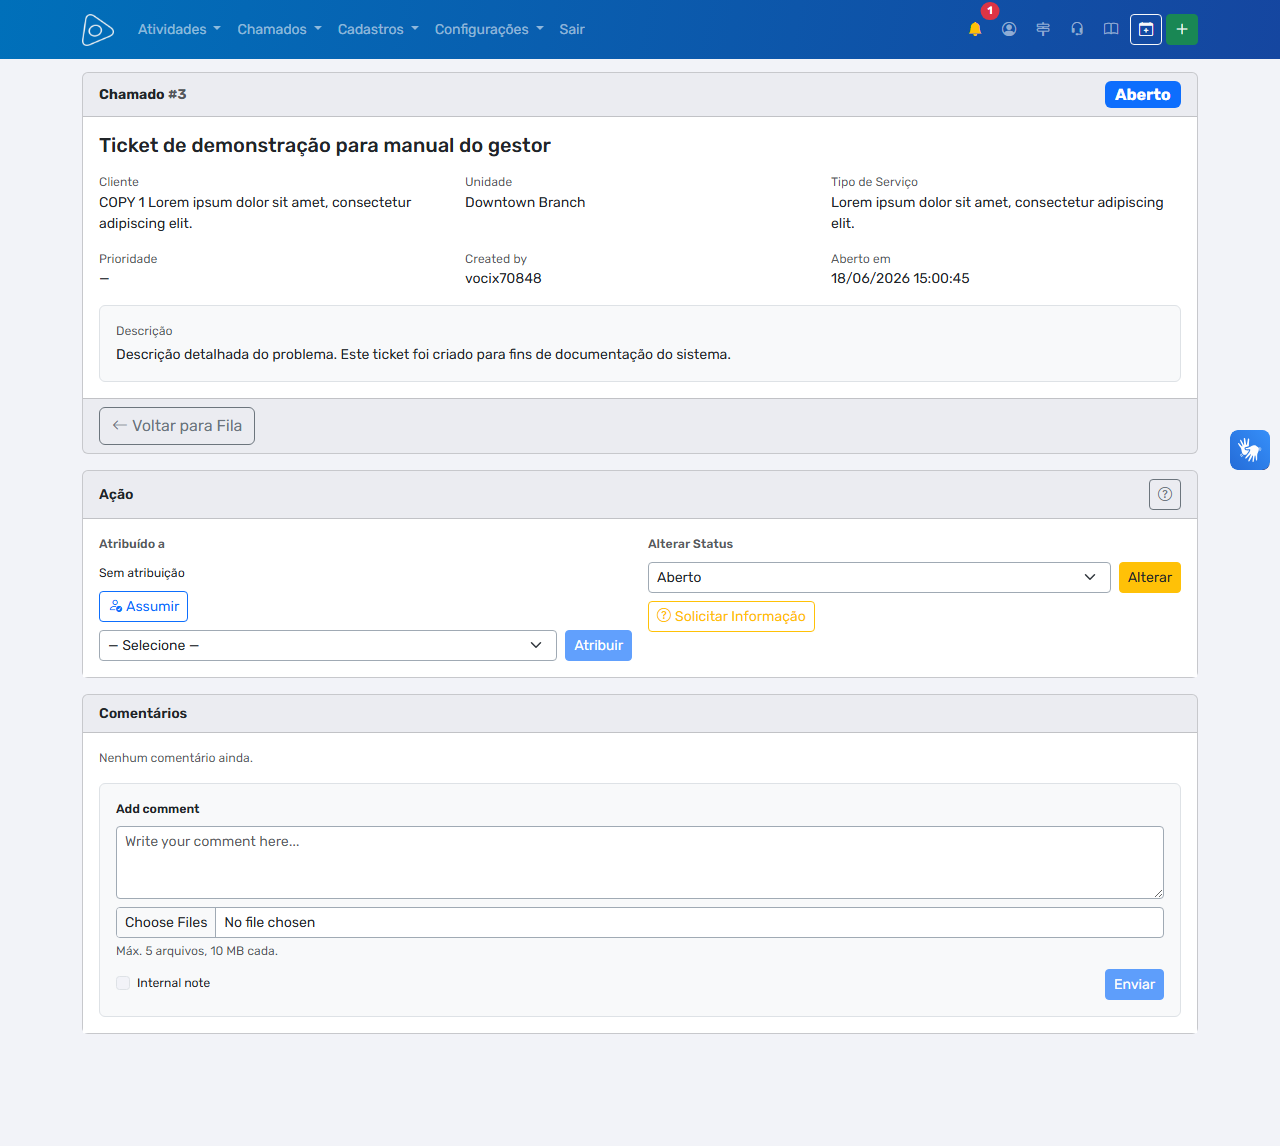The height and width of the screenshot is (1146, 1280).
Task: Click the calendar plus icon button
Action: [x=1146, y=29]
